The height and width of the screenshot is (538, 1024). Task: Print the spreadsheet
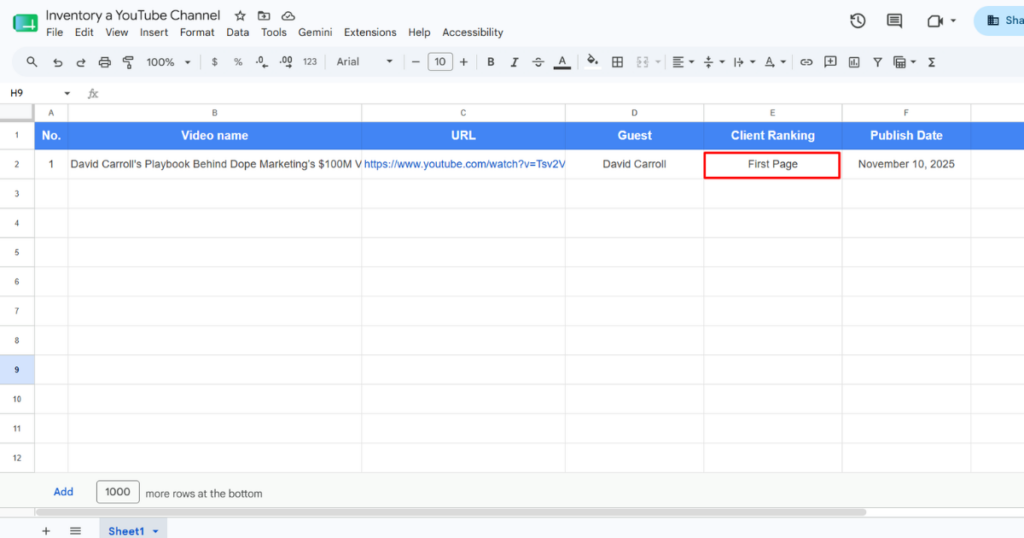(x=104, y=62)
